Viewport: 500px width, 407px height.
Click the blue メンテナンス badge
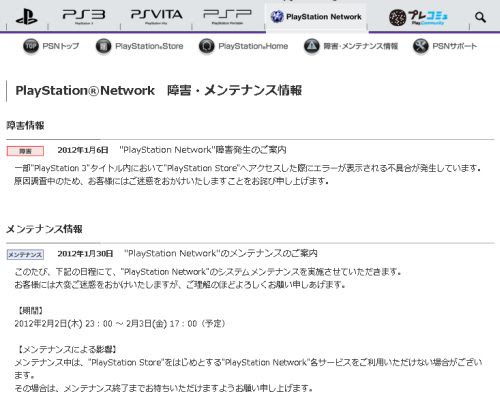click(25, 255)
